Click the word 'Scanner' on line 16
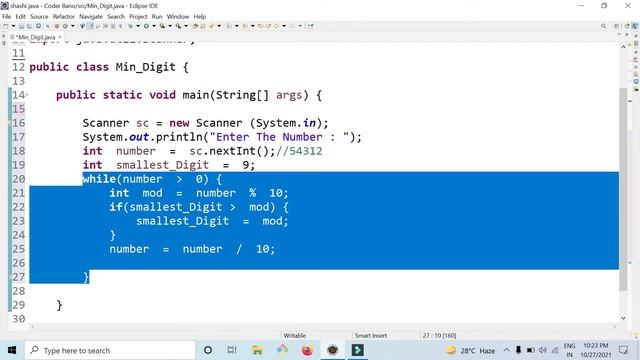 click(x=106, y=123)
